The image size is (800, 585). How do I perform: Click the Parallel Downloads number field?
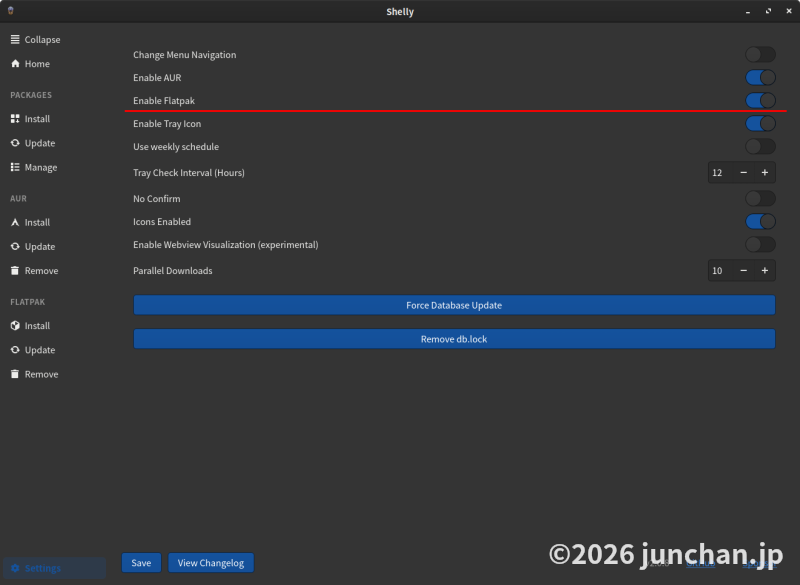pos(719,271)
